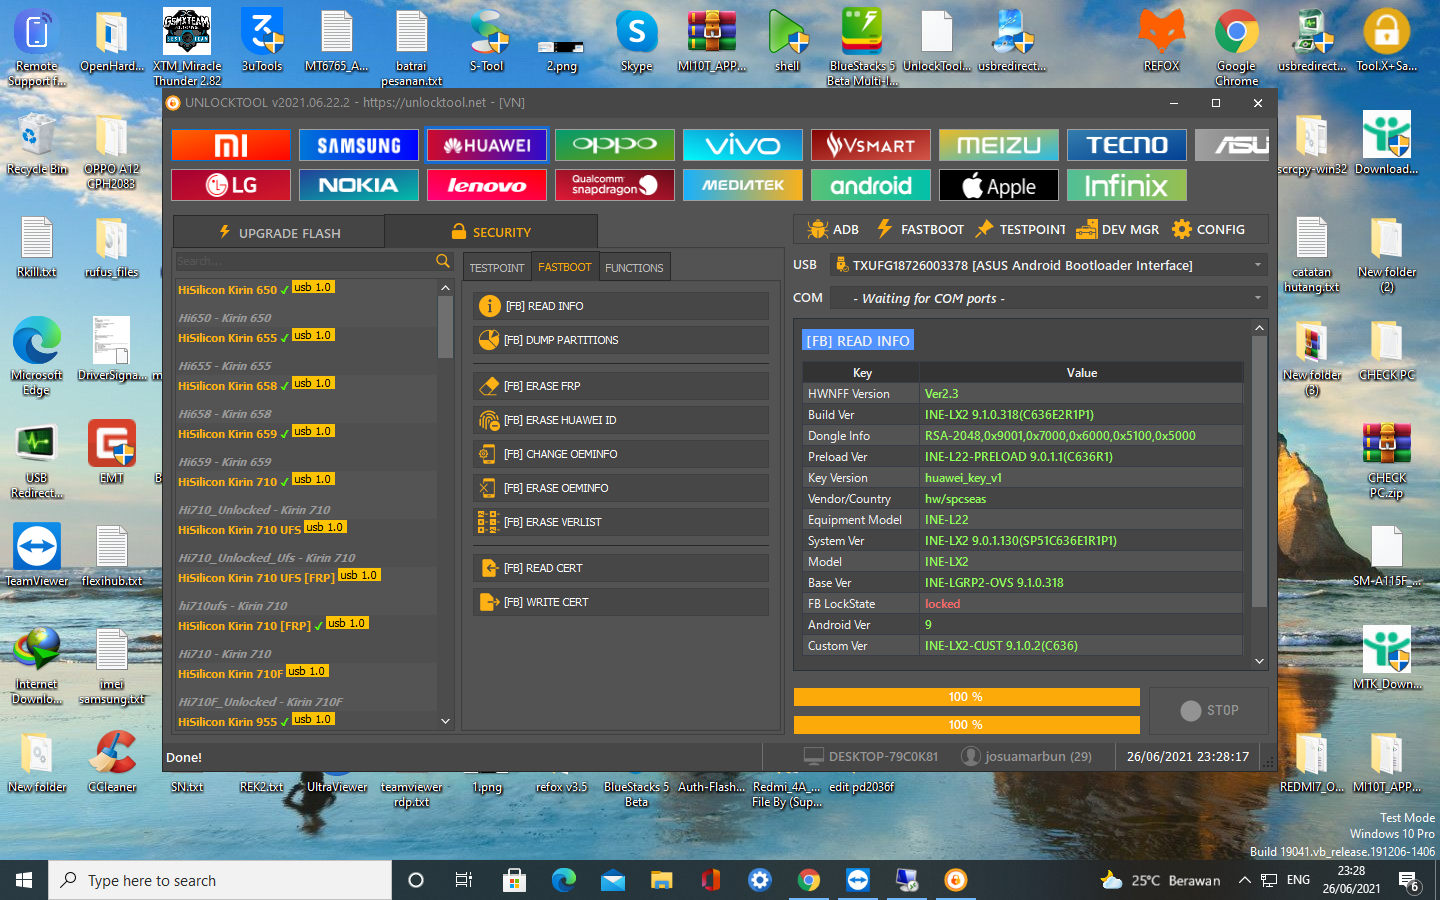Image resolution: width=1440 pixels, height=900 pixels.
Task: Select the MediaTek brand tile
Action: (743, 185)
